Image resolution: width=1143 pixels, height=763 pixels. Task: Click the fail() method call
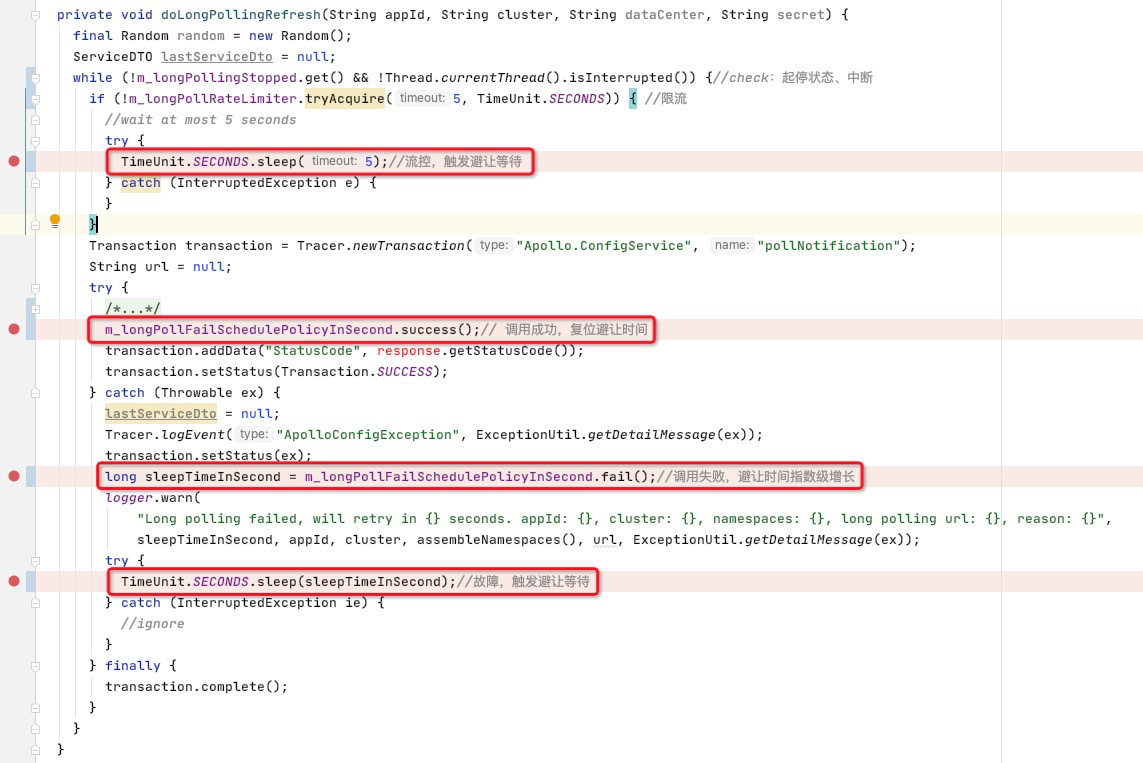tap(624, 477)
